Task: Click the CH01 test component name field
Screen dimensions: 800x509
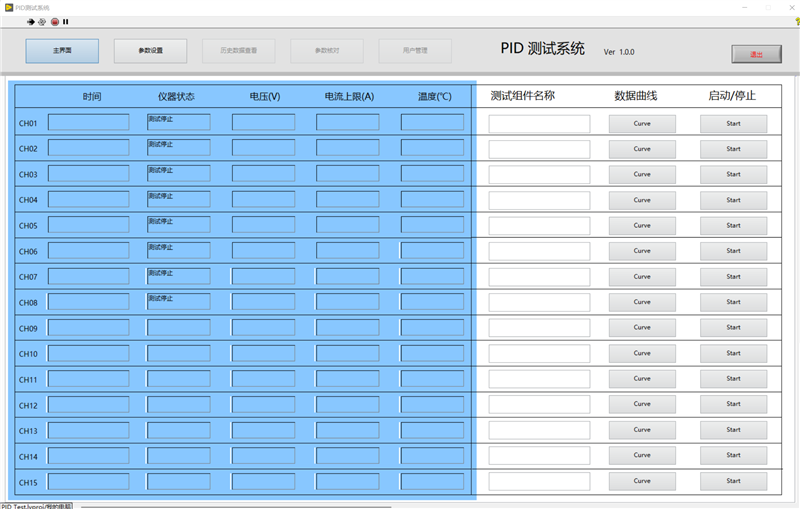Action: coord(539,124)
